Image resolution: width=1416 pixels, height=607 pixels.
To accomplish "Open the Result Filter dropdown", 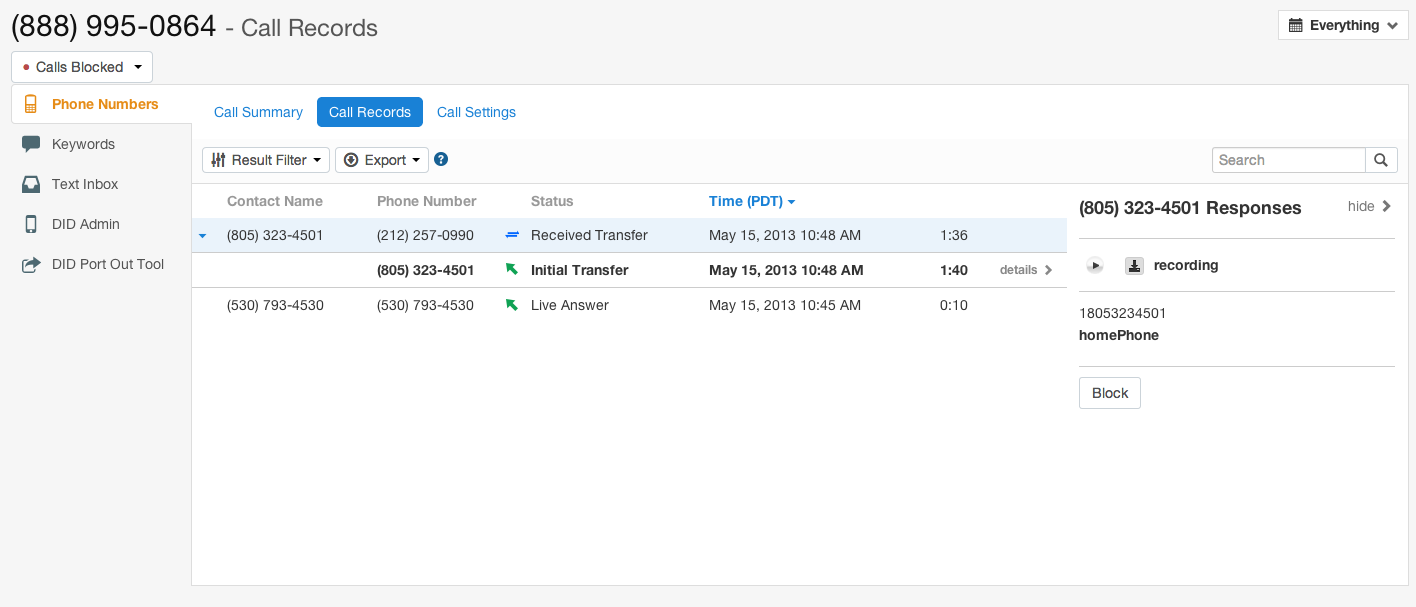I will tap(266, 160).
